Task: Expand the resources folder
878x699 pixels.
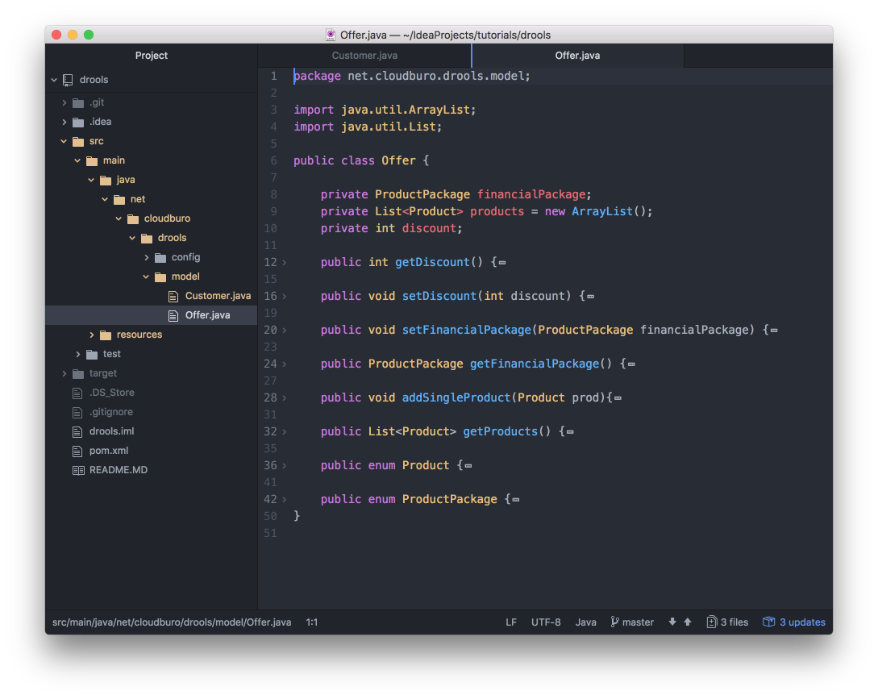Action: [x=92, y=335]
